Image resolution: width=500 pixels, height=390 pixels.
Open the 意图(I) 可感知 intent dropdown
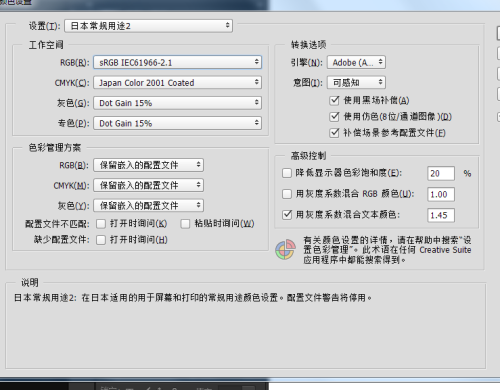[356, 82]
